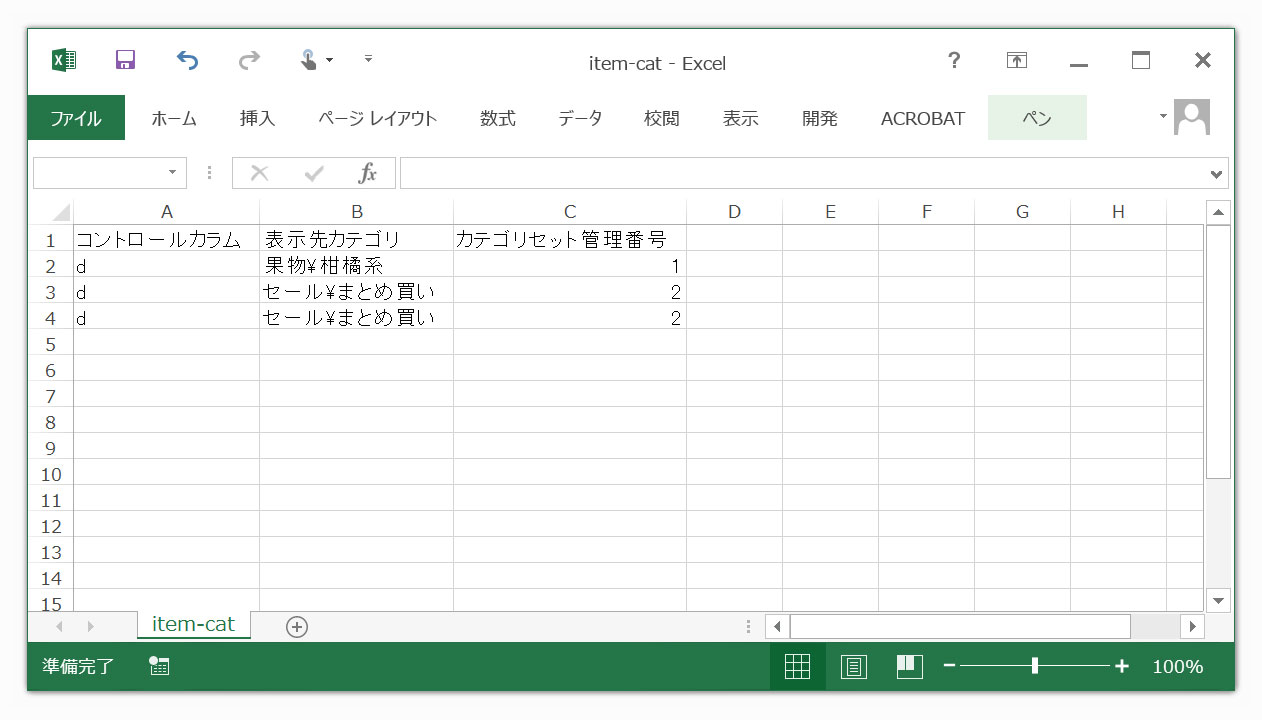This screenshot has height=720, width=1262.
Task: Select cell コントロールカラム
Action: pyautogui.click(x=167, y=240)
